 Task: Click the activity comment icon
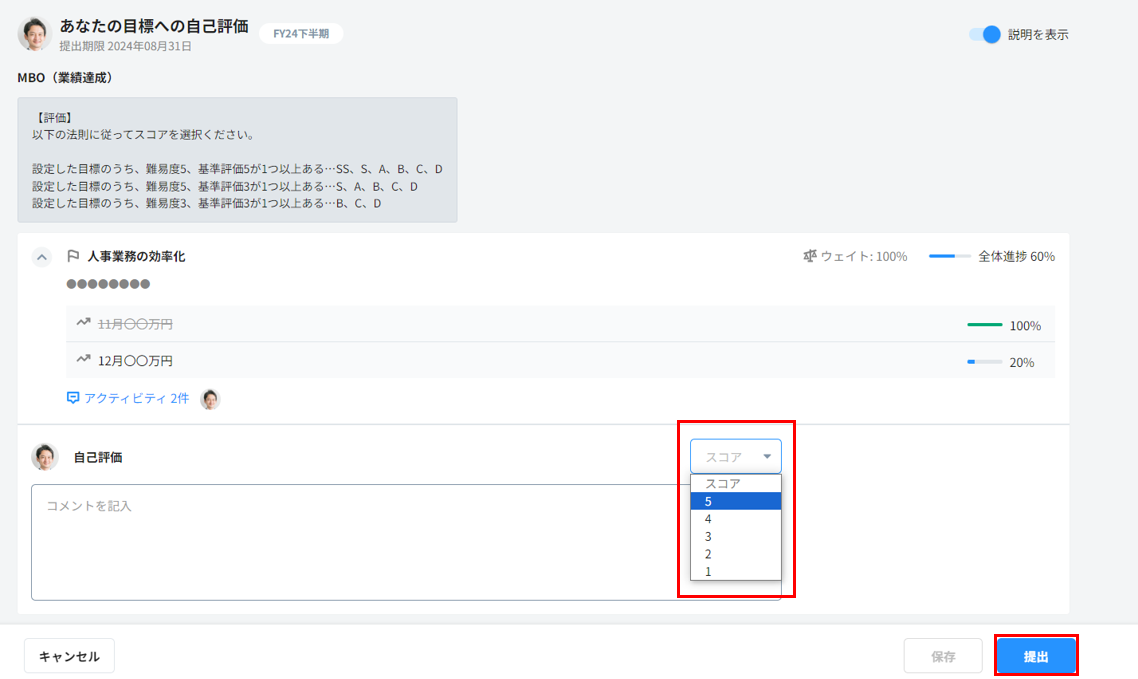point(73,398)
